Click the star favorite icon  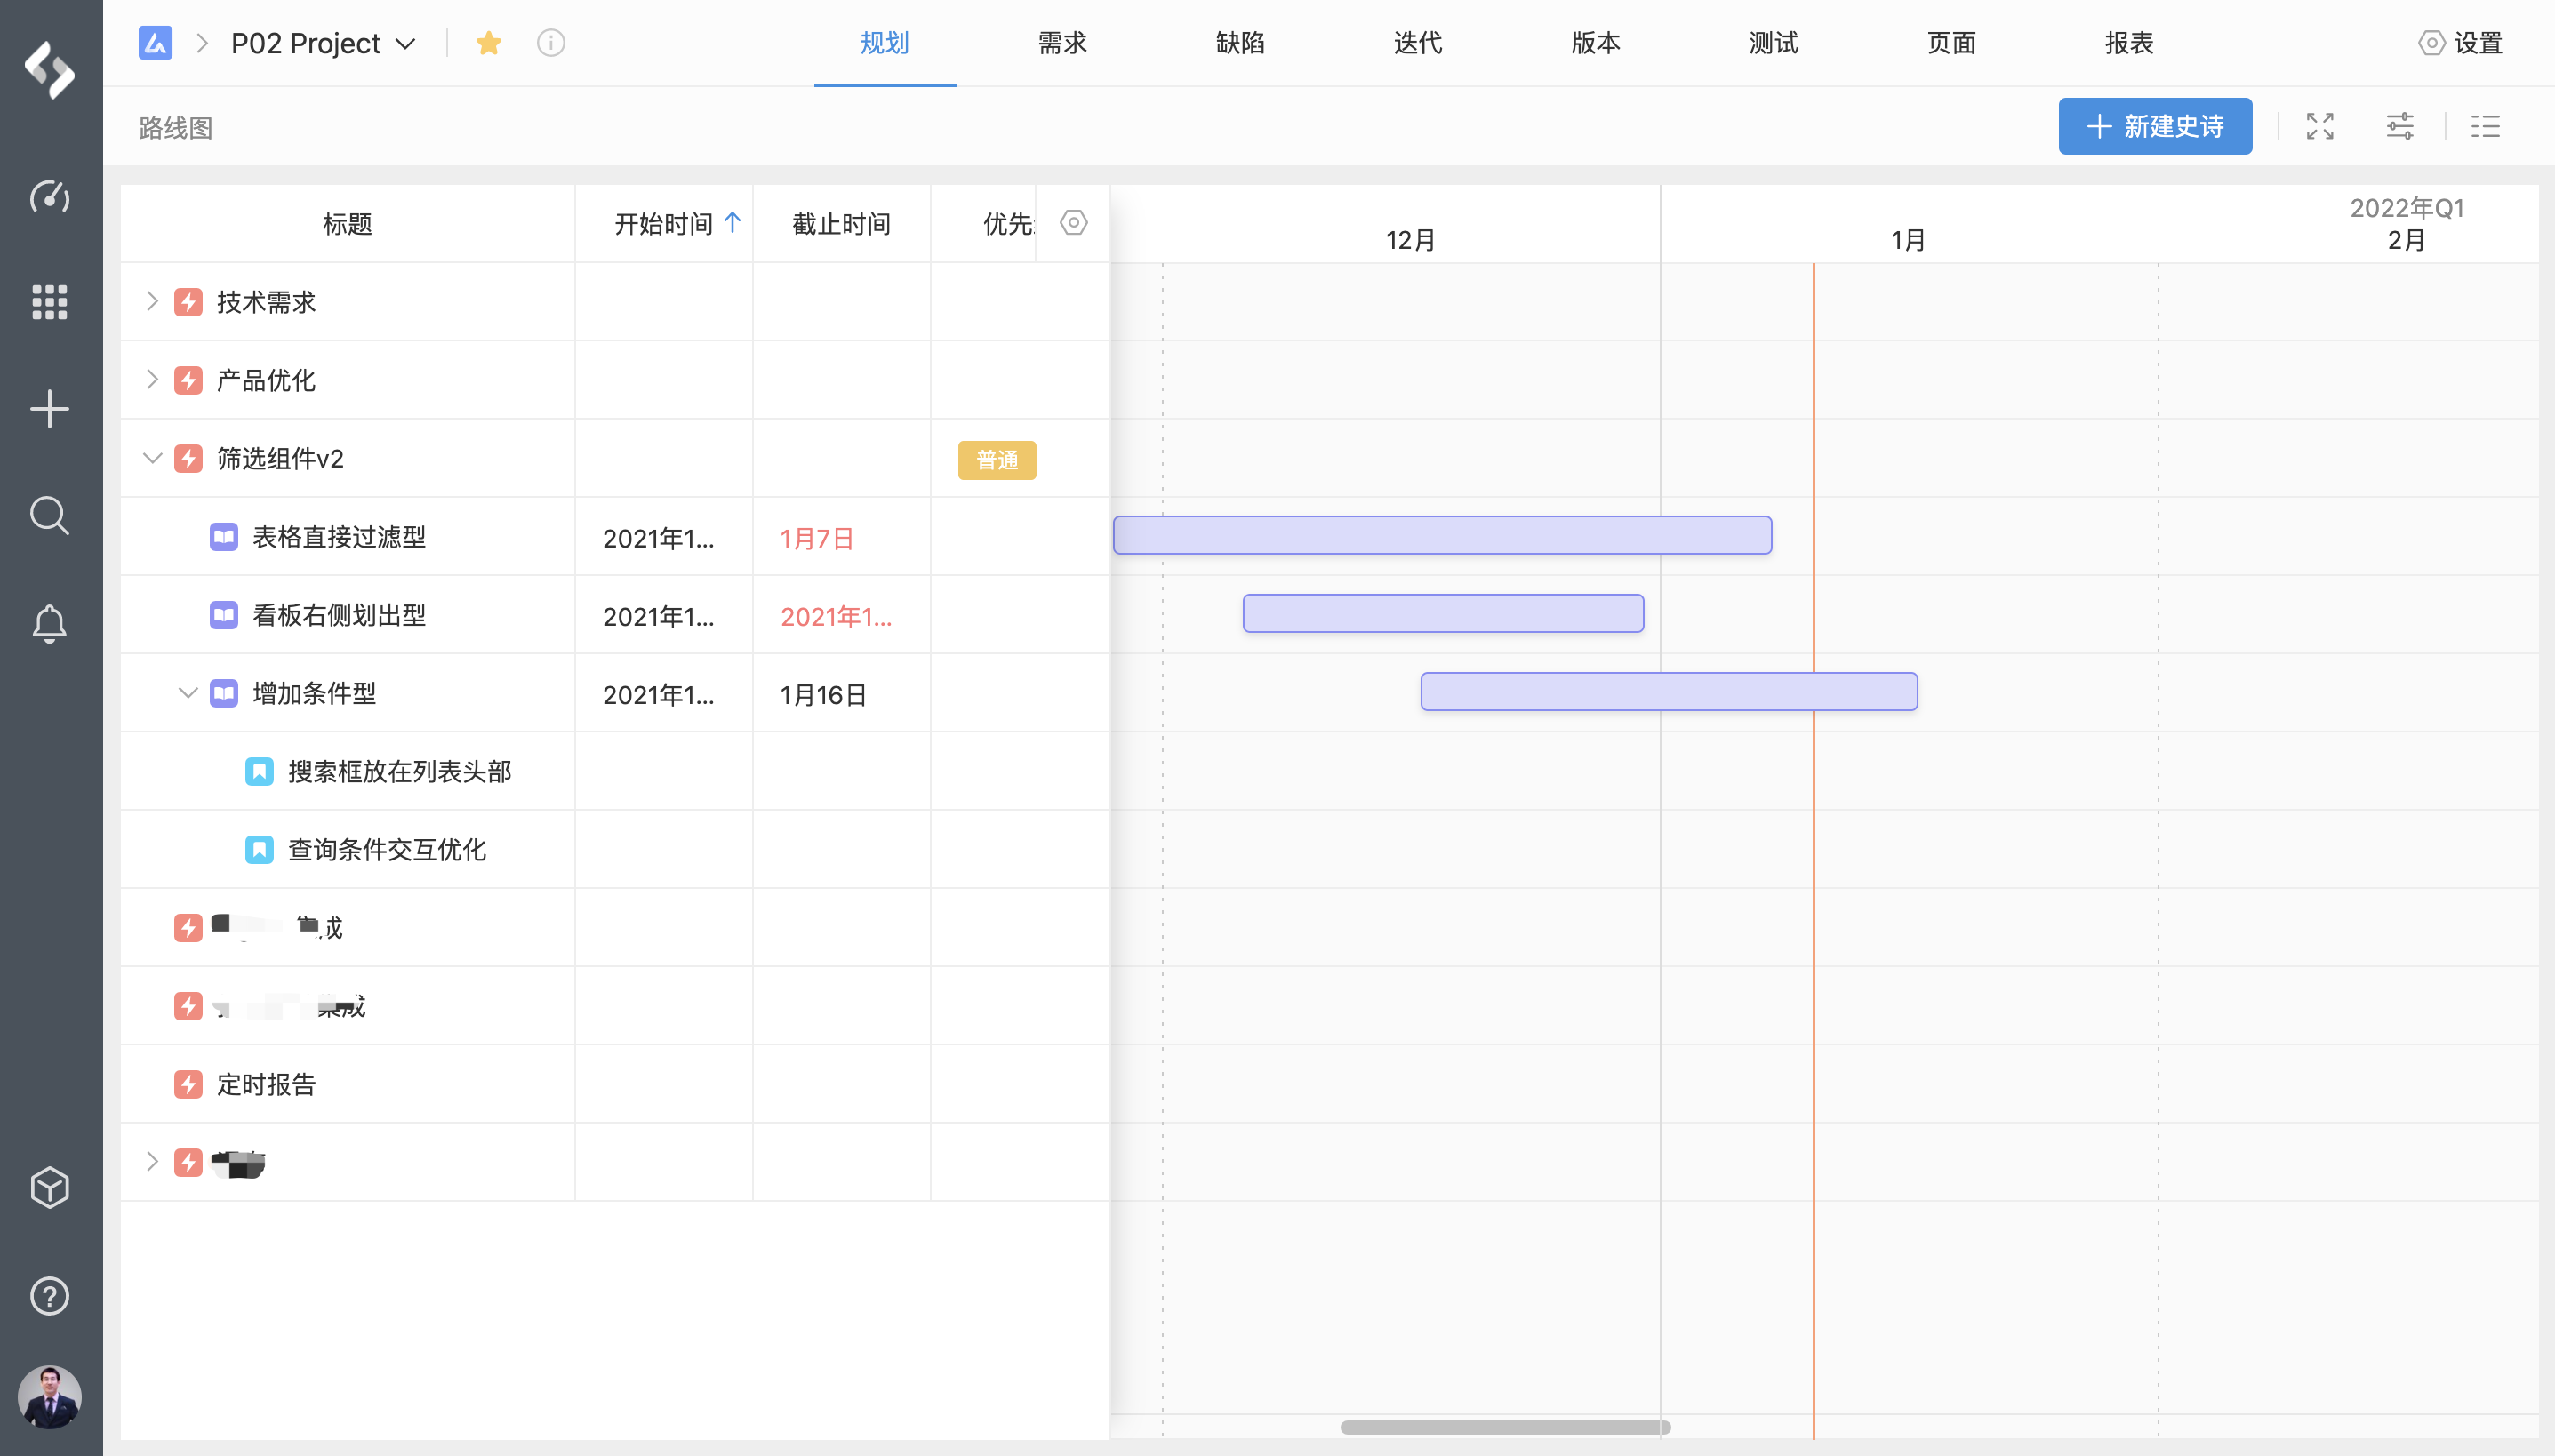[x=488, y=43]
